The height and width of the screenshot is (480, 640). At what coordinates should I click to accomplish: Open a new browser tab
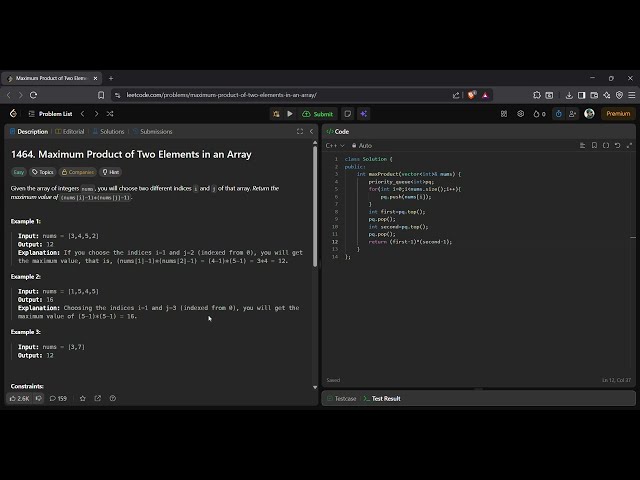coord(111,78)
